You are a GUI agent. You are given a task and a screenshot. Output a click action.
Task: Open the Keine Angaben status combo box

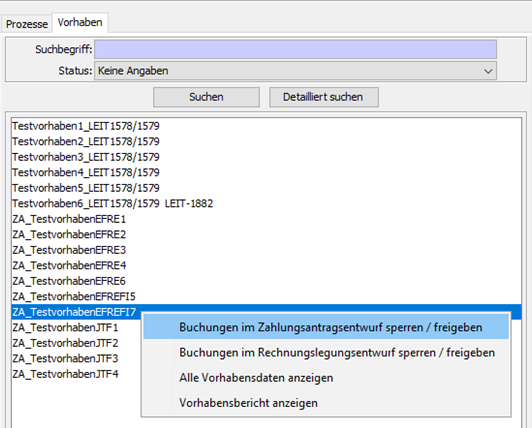(x=296, y=71)
